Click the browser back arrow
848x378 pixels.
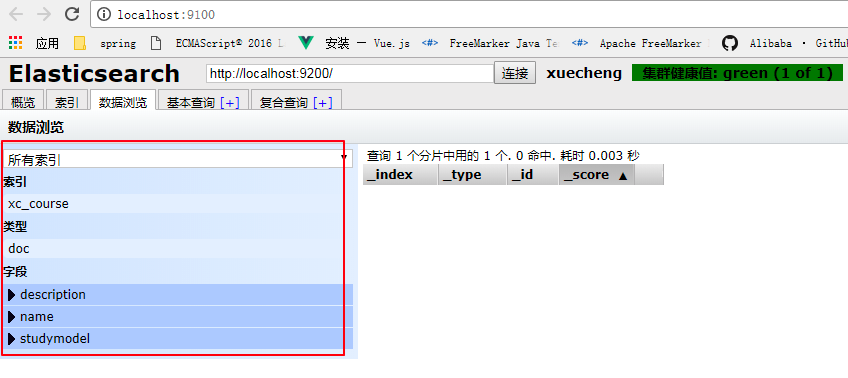[x=16, y=15]
